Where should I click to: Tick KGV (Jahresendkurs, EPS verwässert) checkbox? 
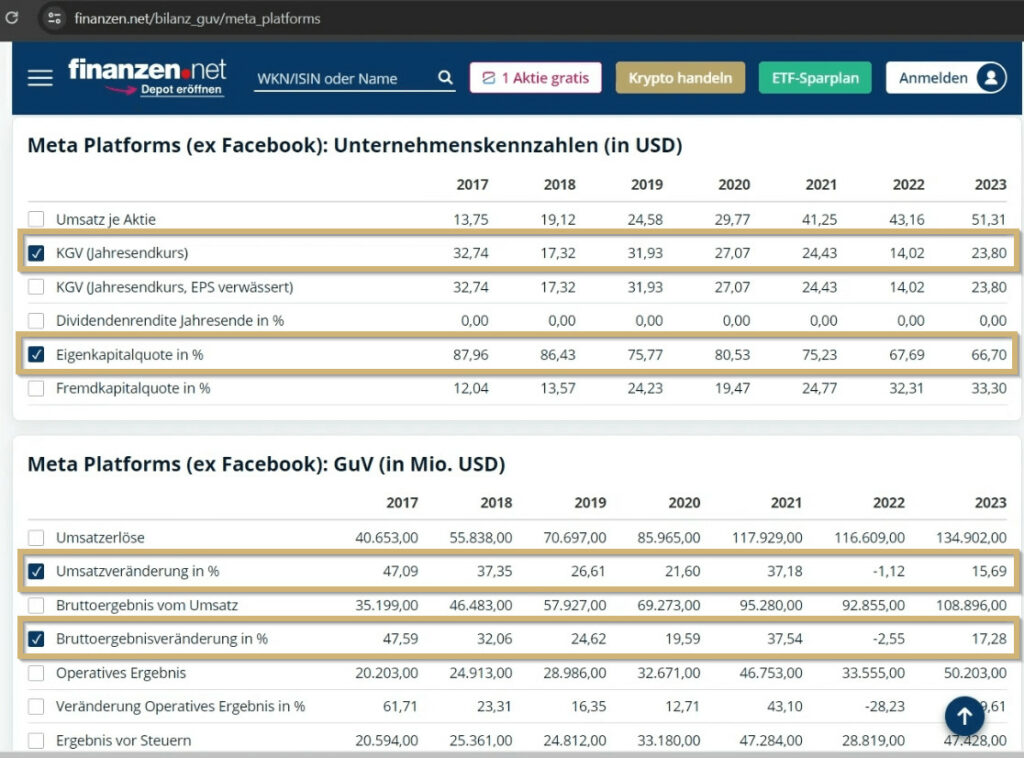click(x=37, y=287)
